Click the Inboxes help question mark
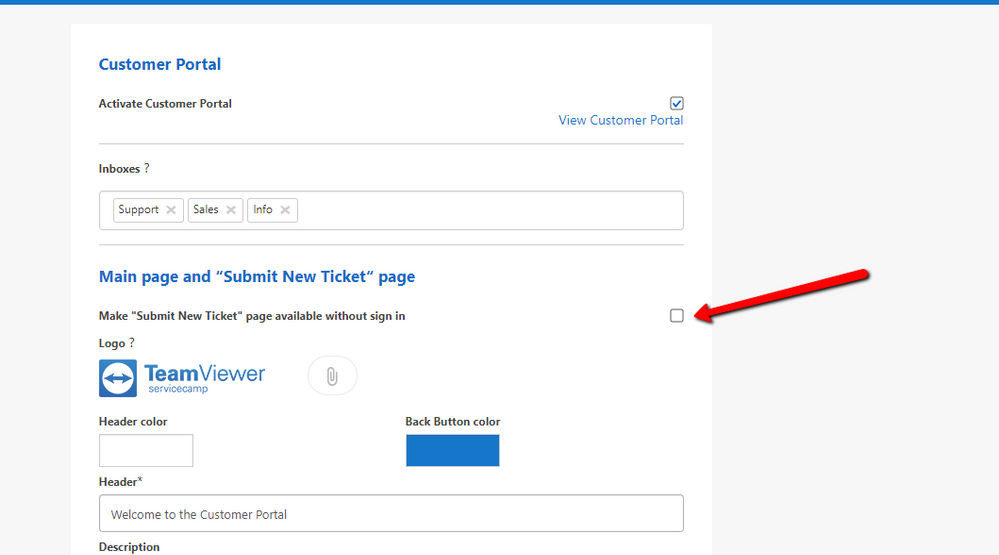This screenshot has height=555, width=999. (x=147, y=168)
